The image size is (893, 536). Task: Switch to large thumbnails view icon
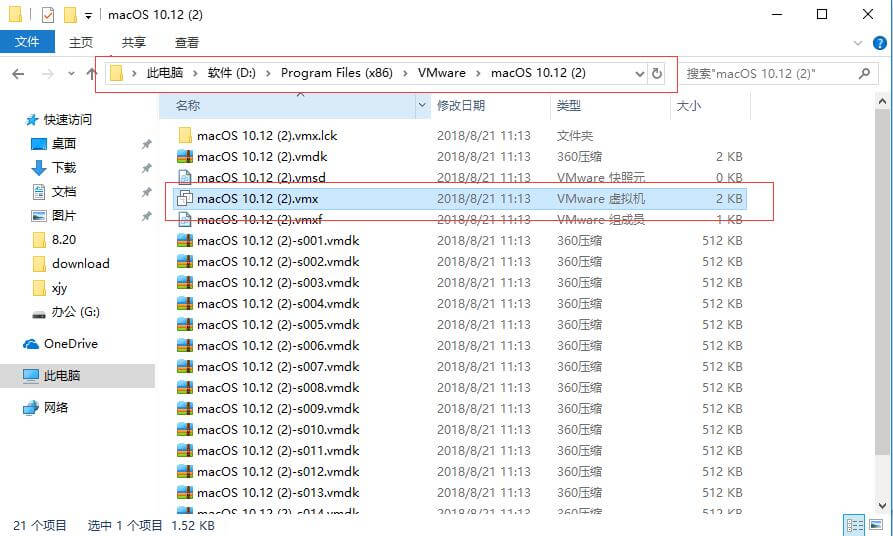(x=876, y=525)
